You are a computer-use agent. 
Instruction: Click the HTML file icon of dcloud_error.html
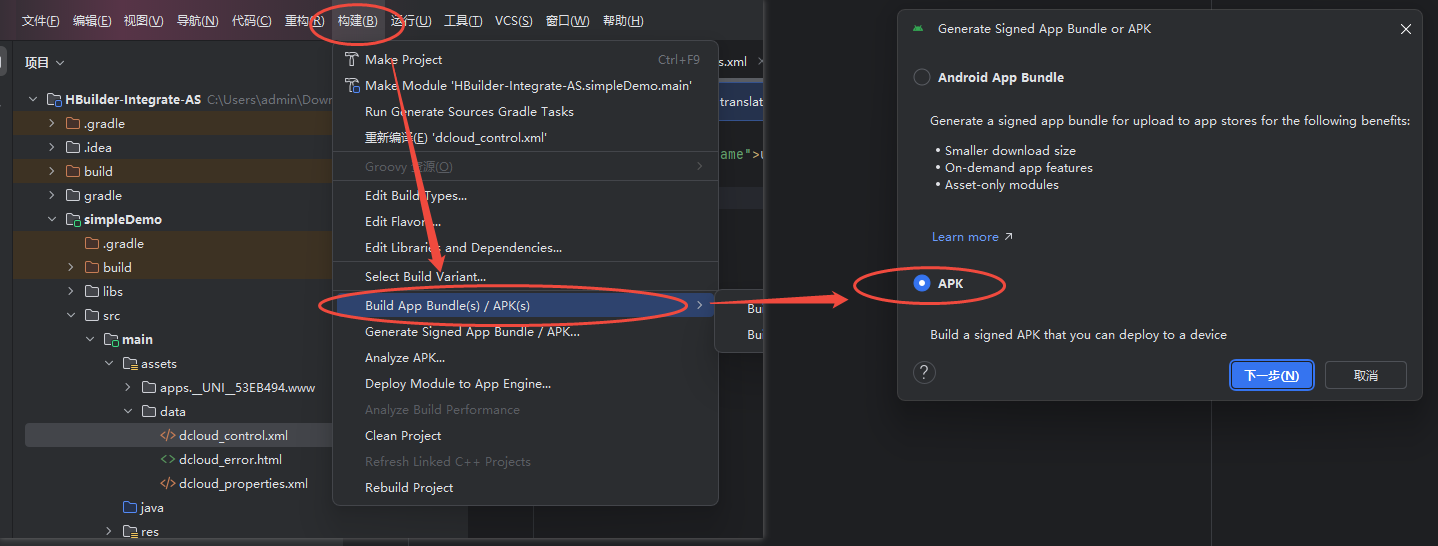click(x=168, y=459)
